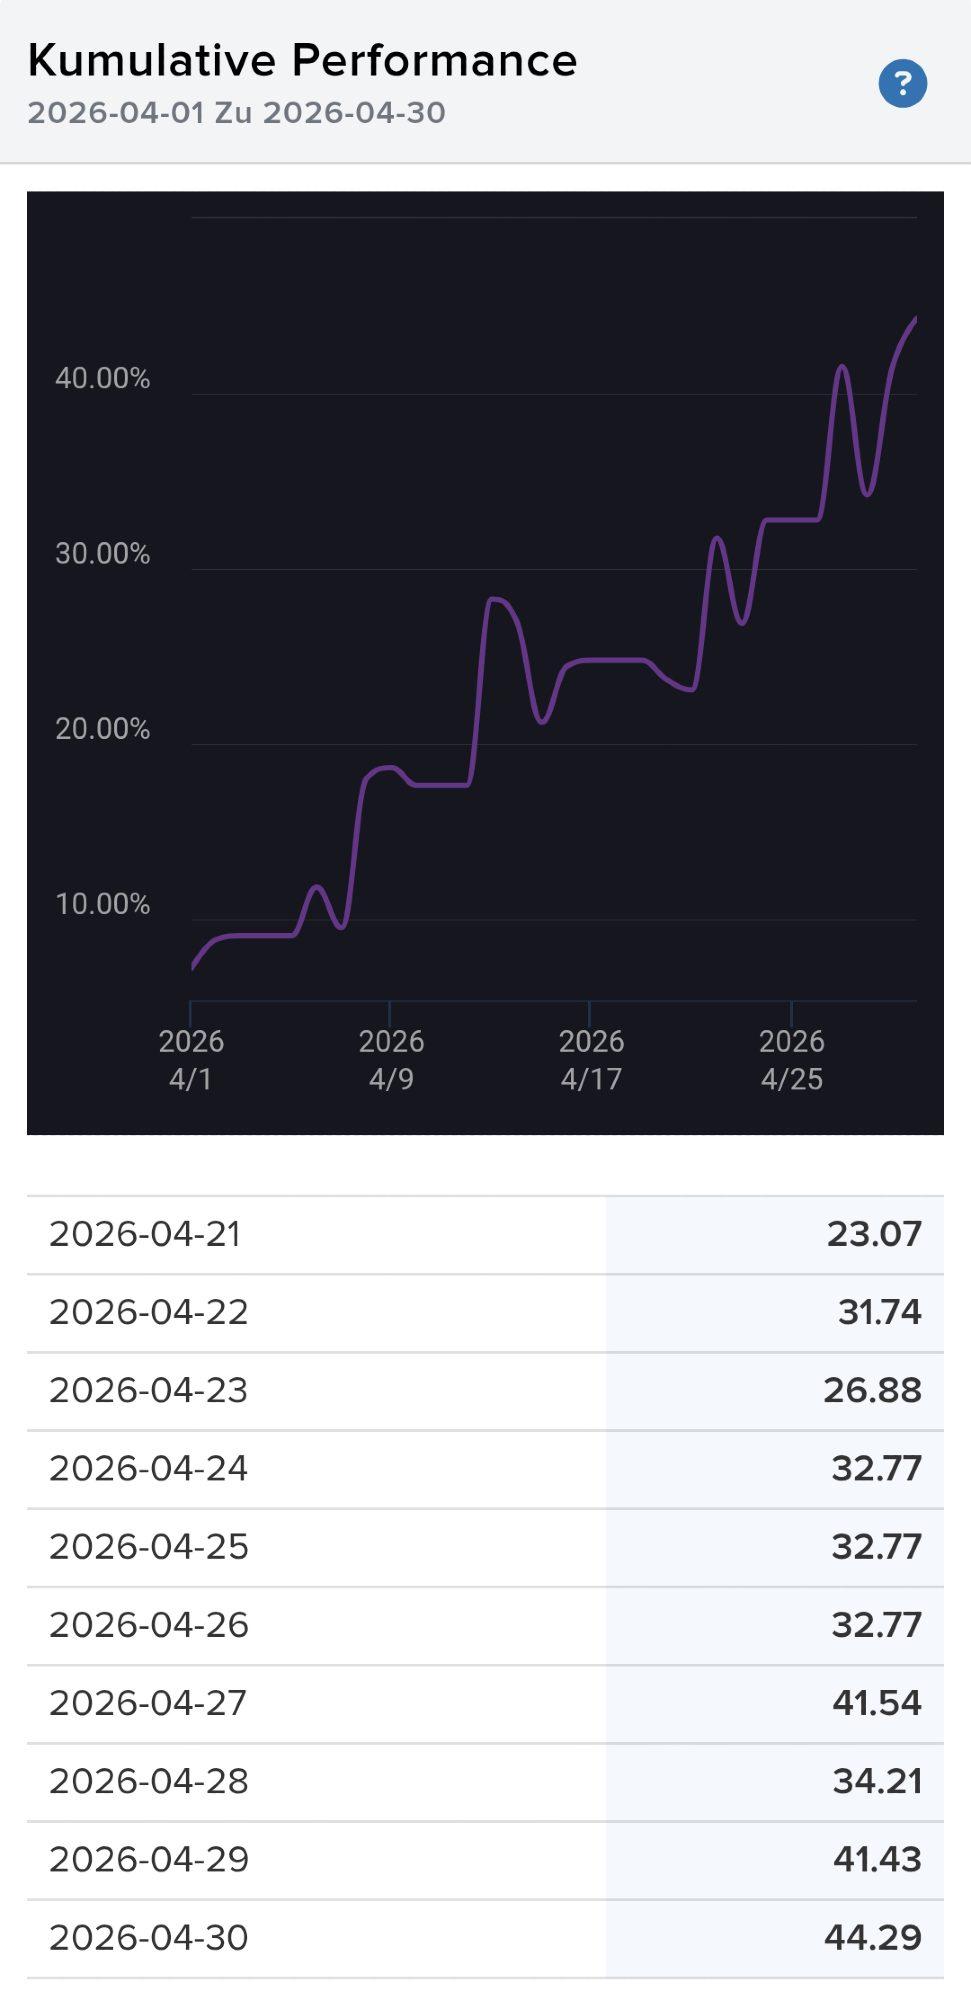
Task: Select the 2026-04-26 row
Action: [x=485, y=1625]
